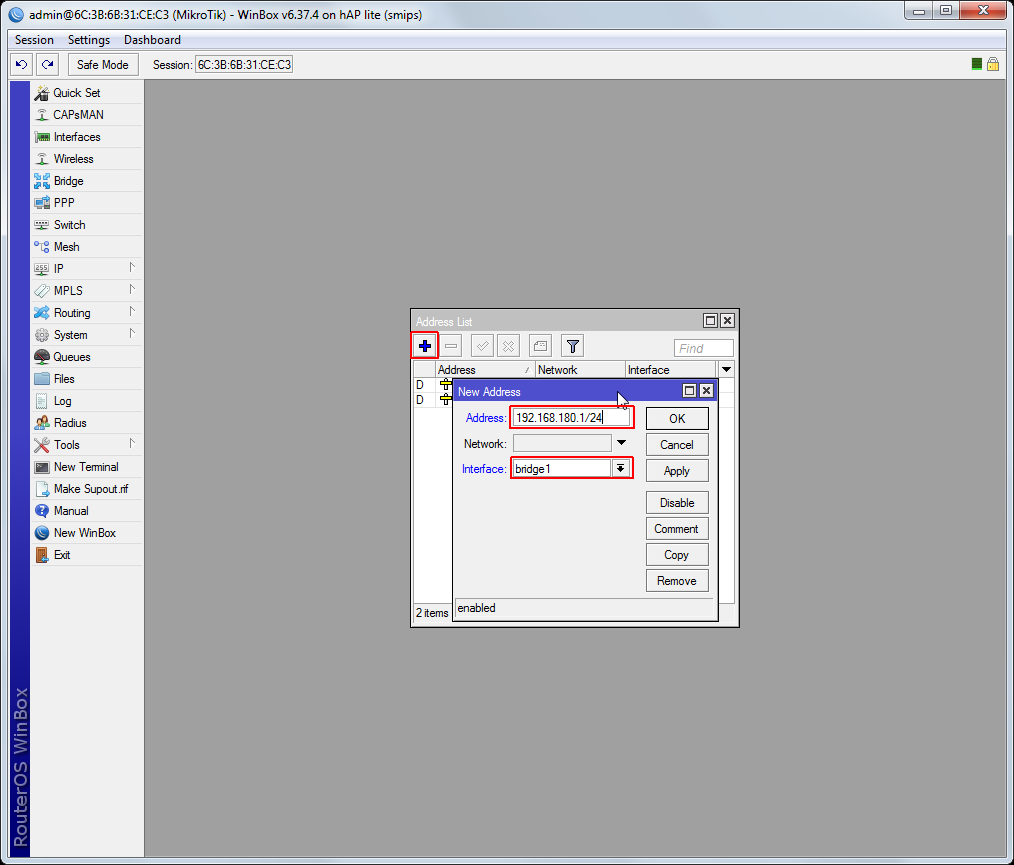Click Apply in the New Address dialog
The image size is (1014, 865).
pos(677,471)
